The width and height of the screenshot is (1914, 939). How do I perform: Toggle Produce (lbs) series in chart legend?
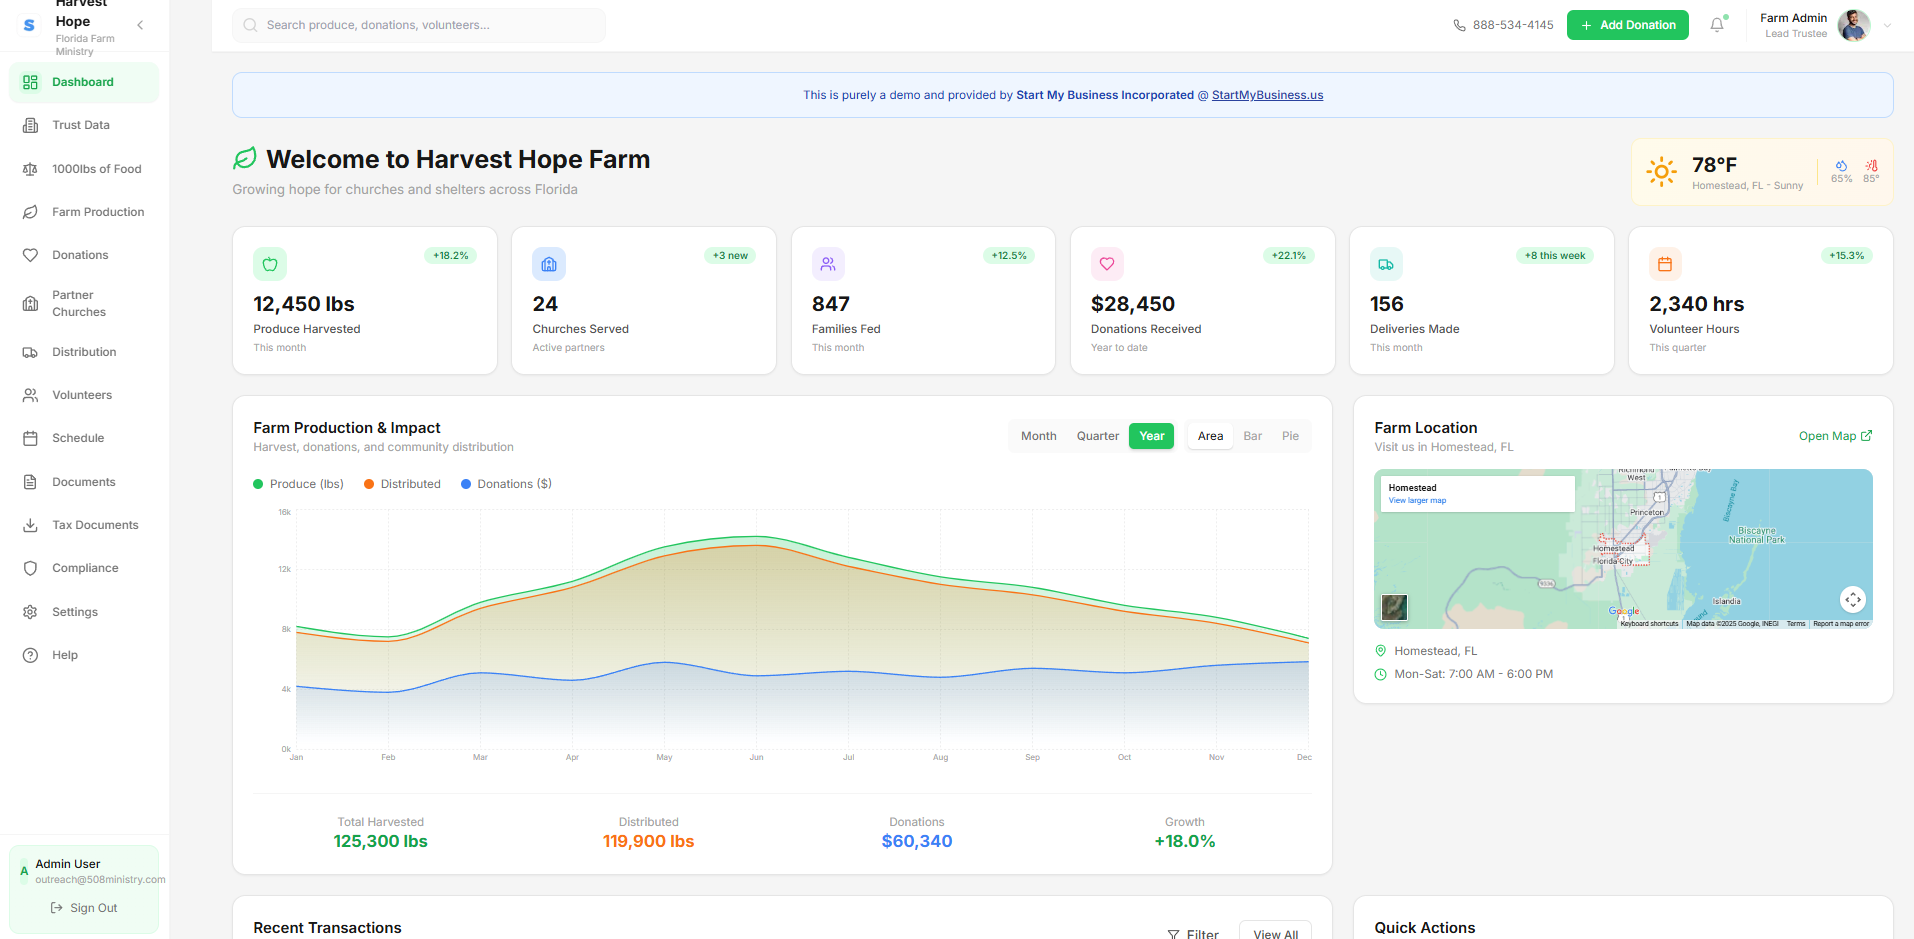coord(298,484)
